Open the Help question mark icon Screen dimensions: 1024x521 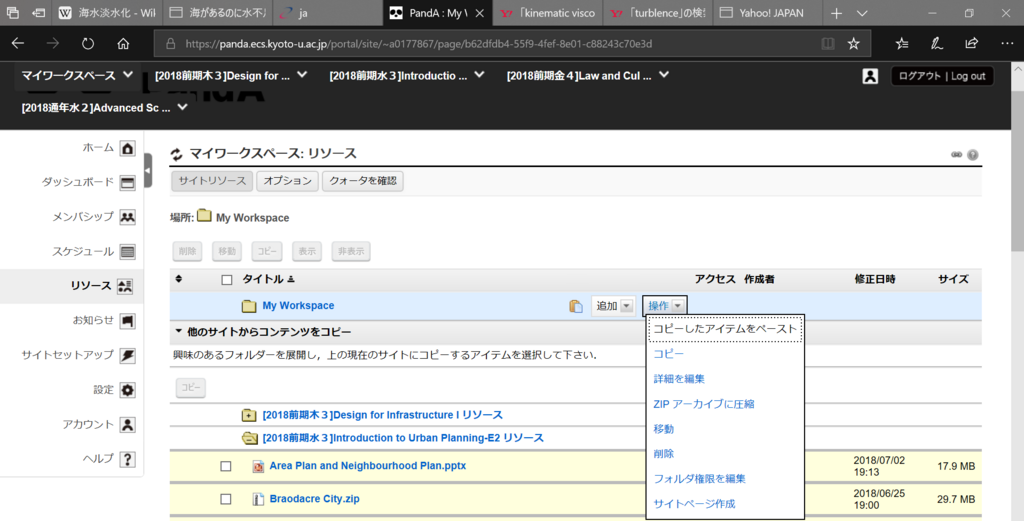(127, 459)
